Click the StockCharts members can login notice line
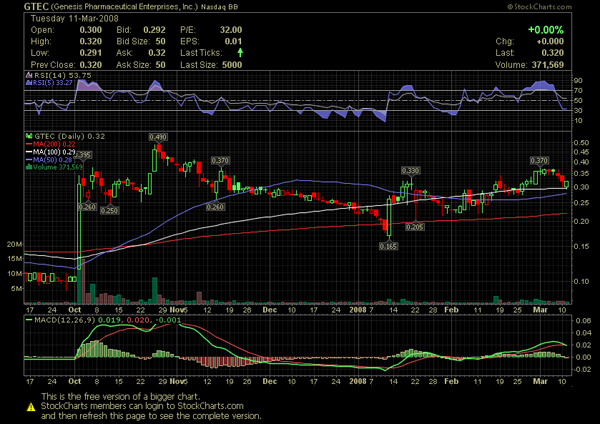The height and width of the screenshot is (424, 600). click(x=142, y=406)
